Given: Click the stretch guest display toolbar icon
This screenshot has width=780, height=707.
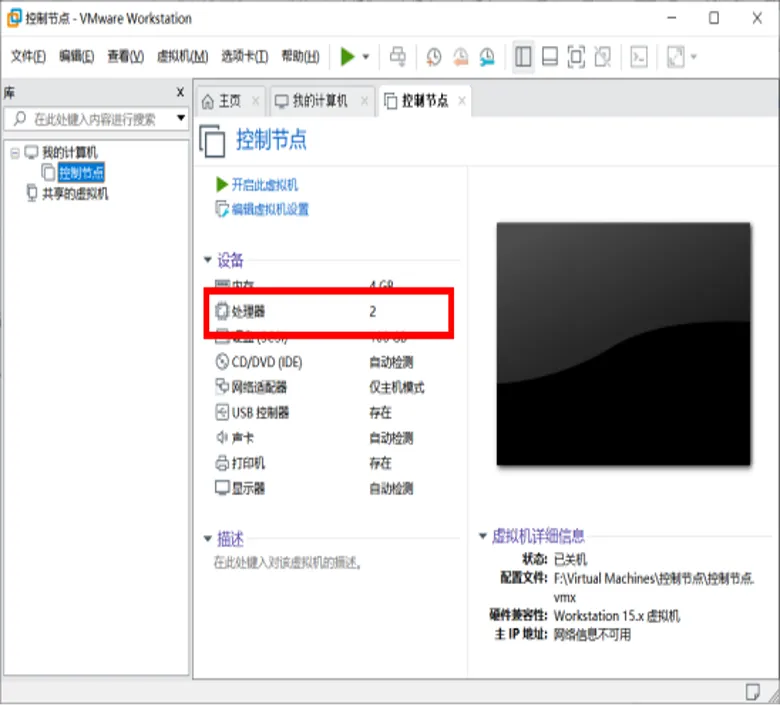Looking at the screenshot, I should coord(676,57).
